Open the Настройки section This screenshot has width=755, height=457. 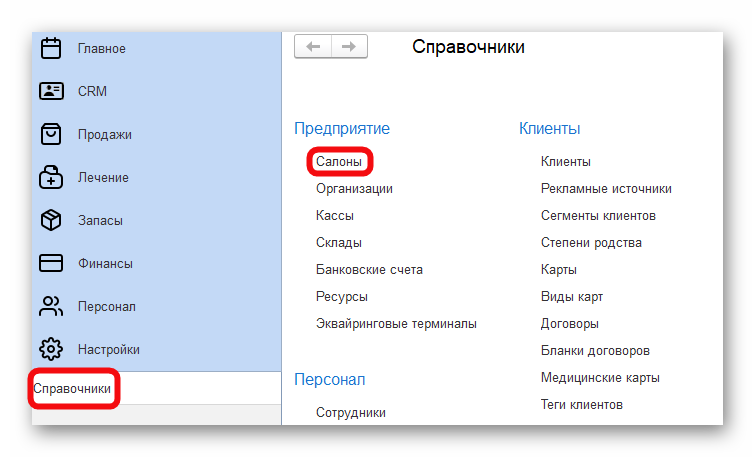(x=109, y=350)
